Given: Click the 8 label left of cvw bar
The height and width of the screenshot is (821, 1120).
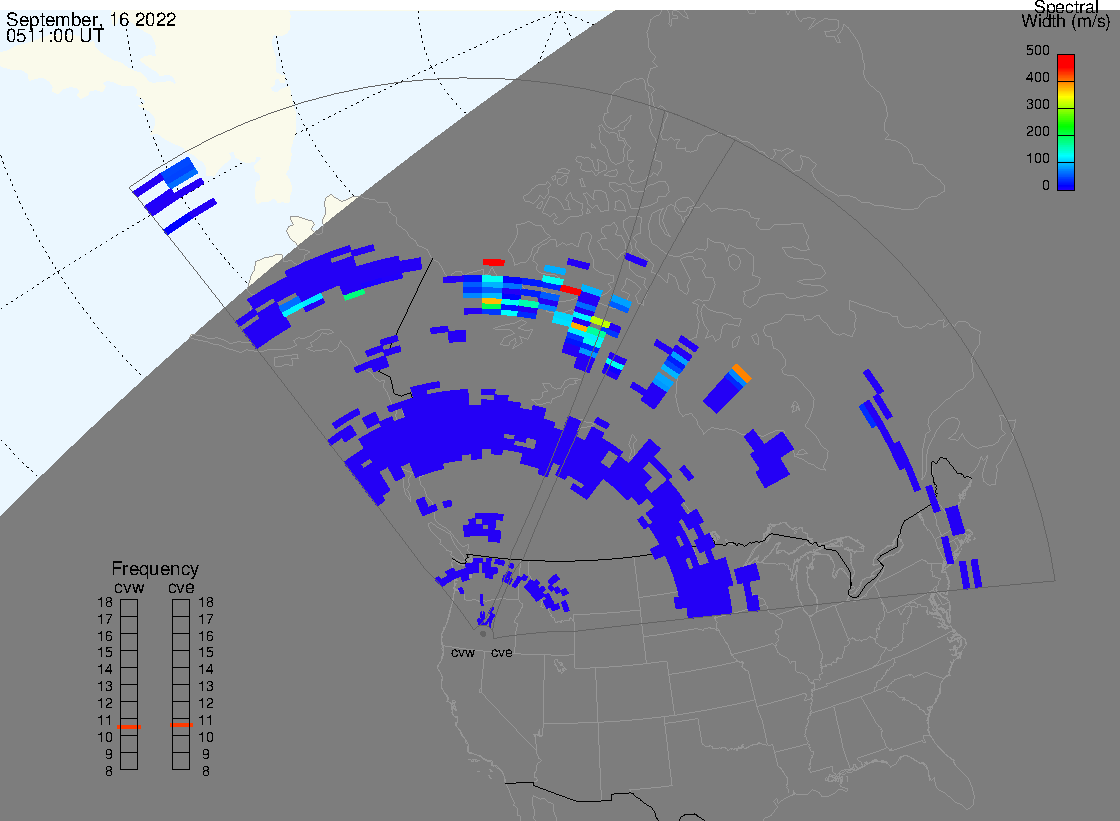Looking at the screenshot, I should click(x=109, y=772).
